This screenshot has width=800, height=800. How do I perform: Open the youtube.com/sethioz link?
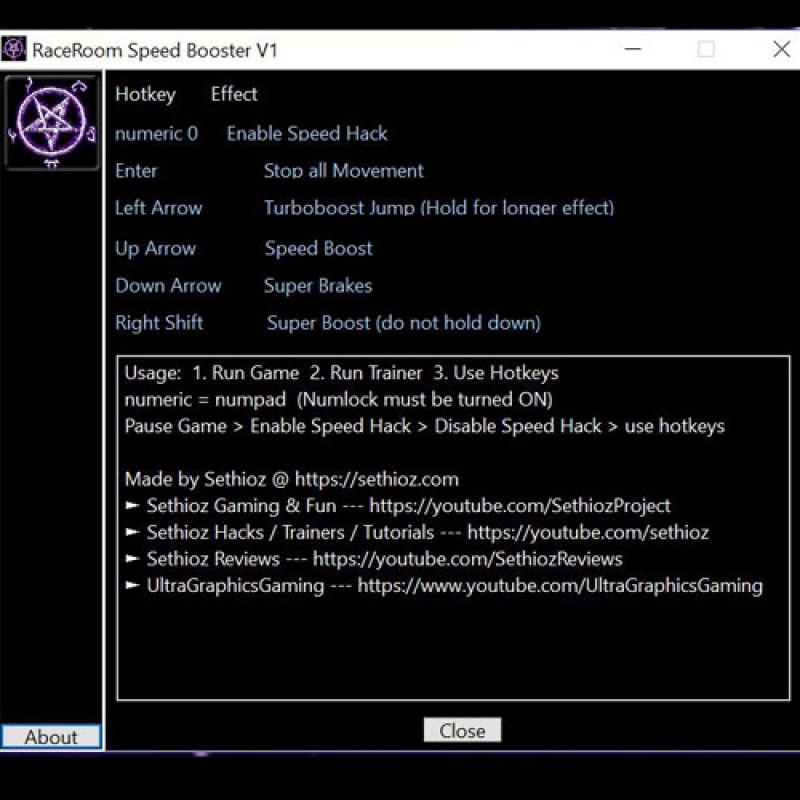(x=588, y=532)
